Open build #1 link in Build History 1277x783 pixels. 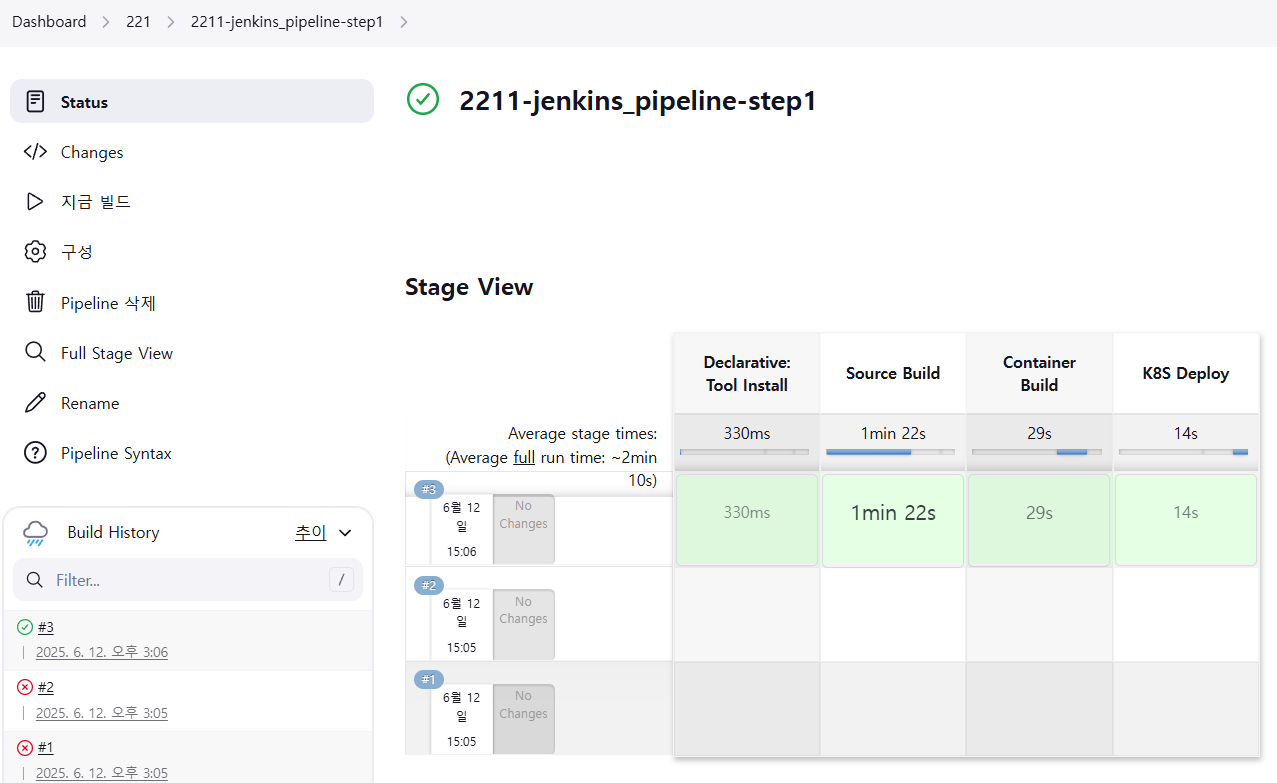(46, 747)
